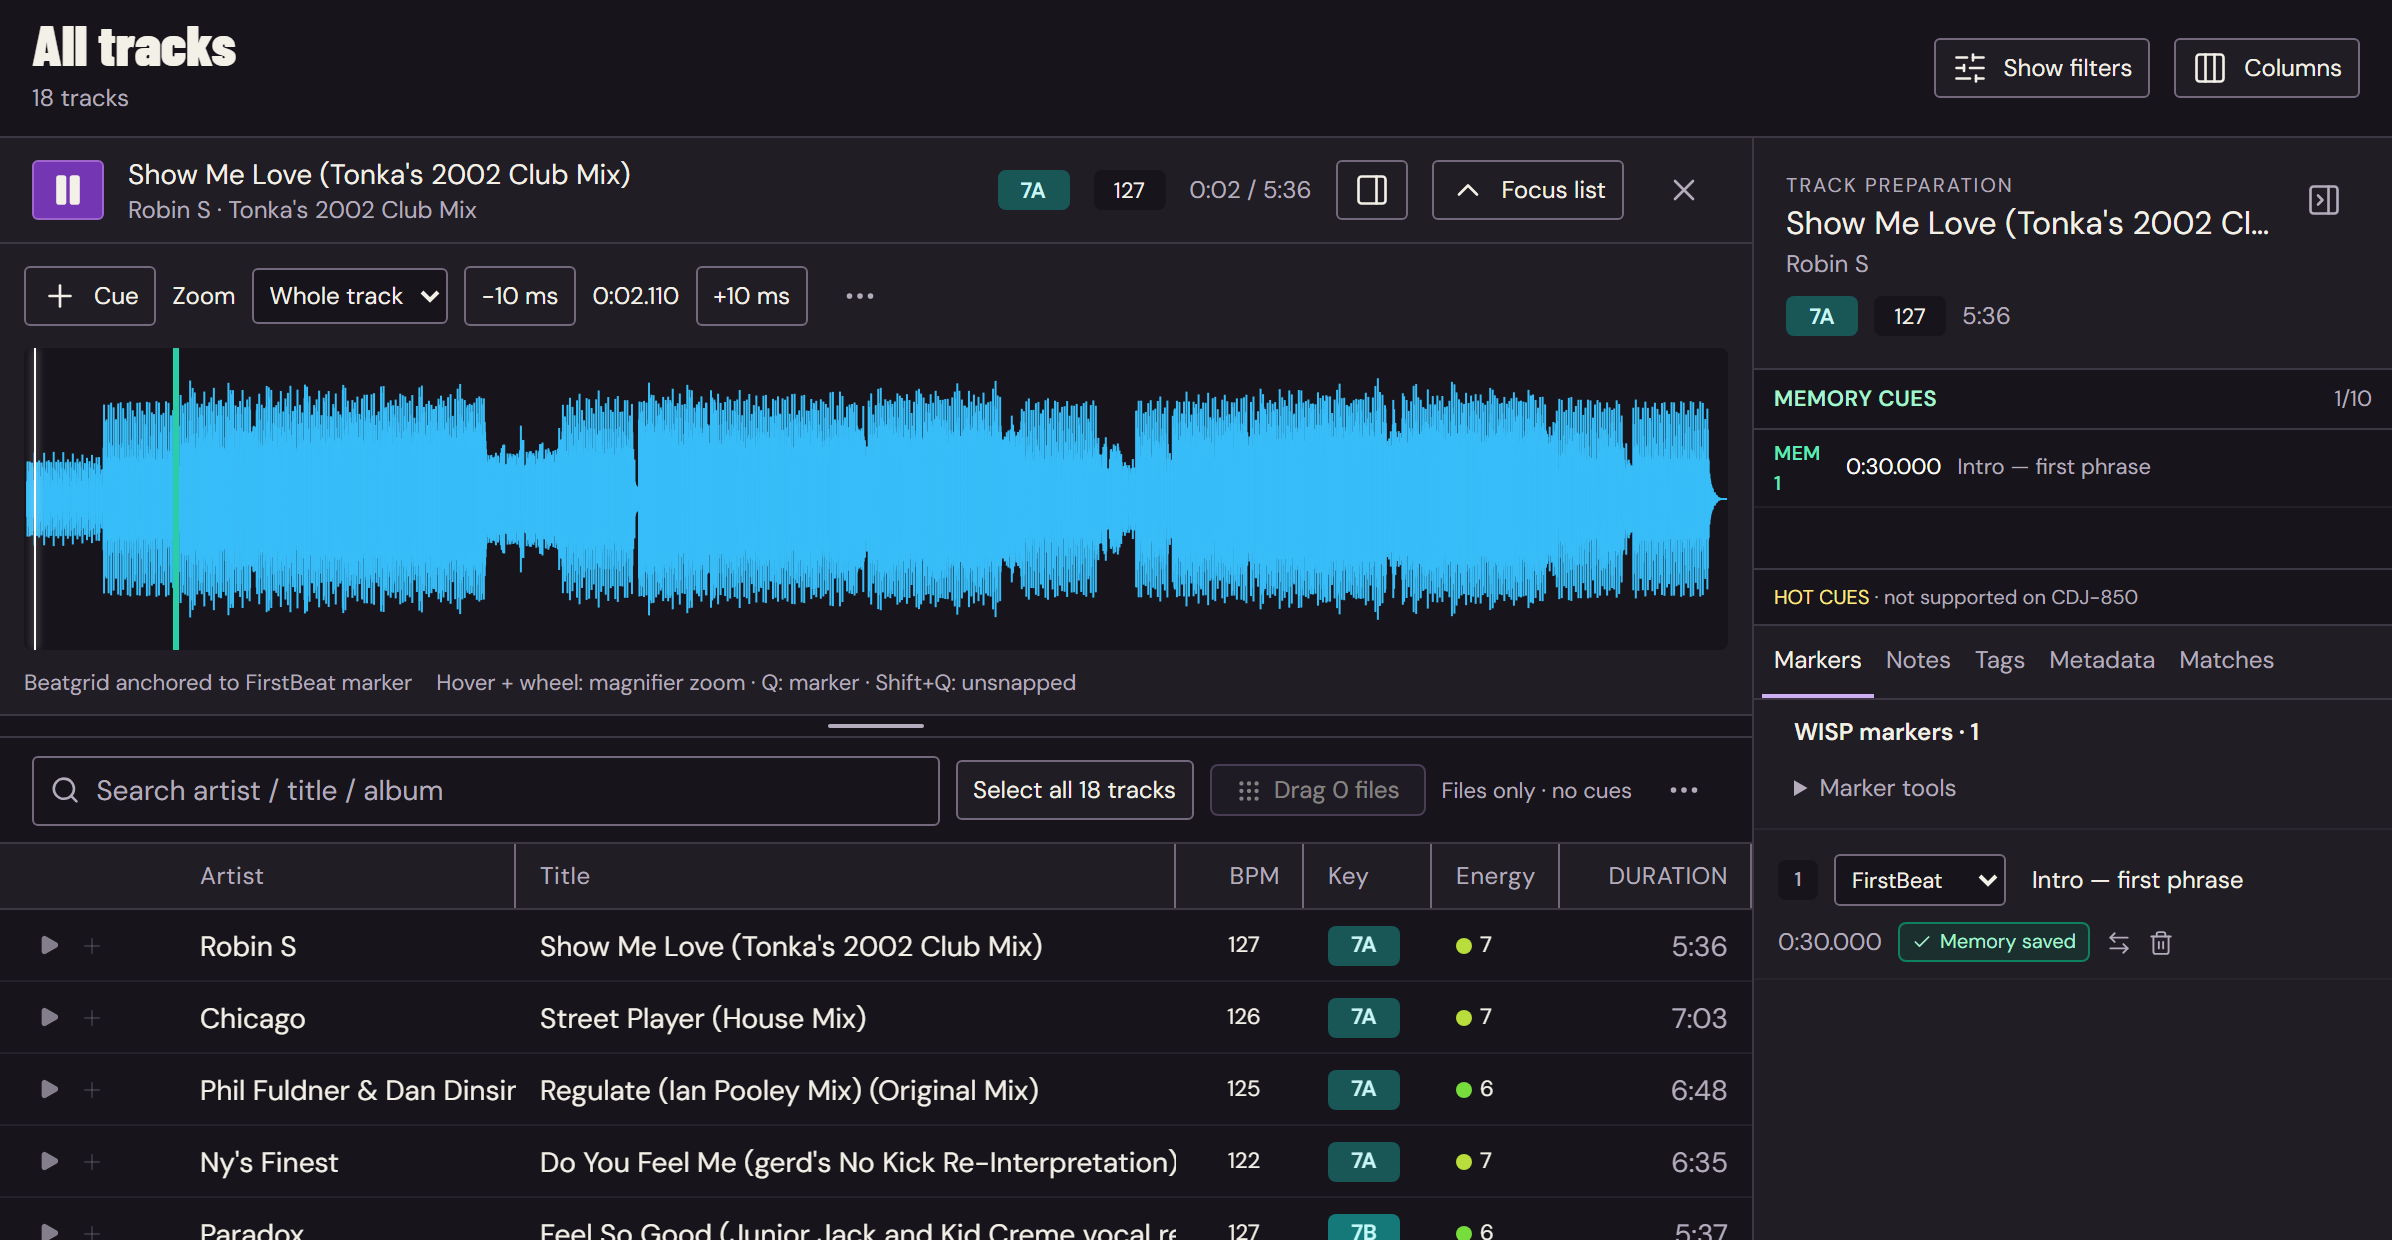Select the MEM 1 cue at 0:30.000

click(x=2072, y=467)
